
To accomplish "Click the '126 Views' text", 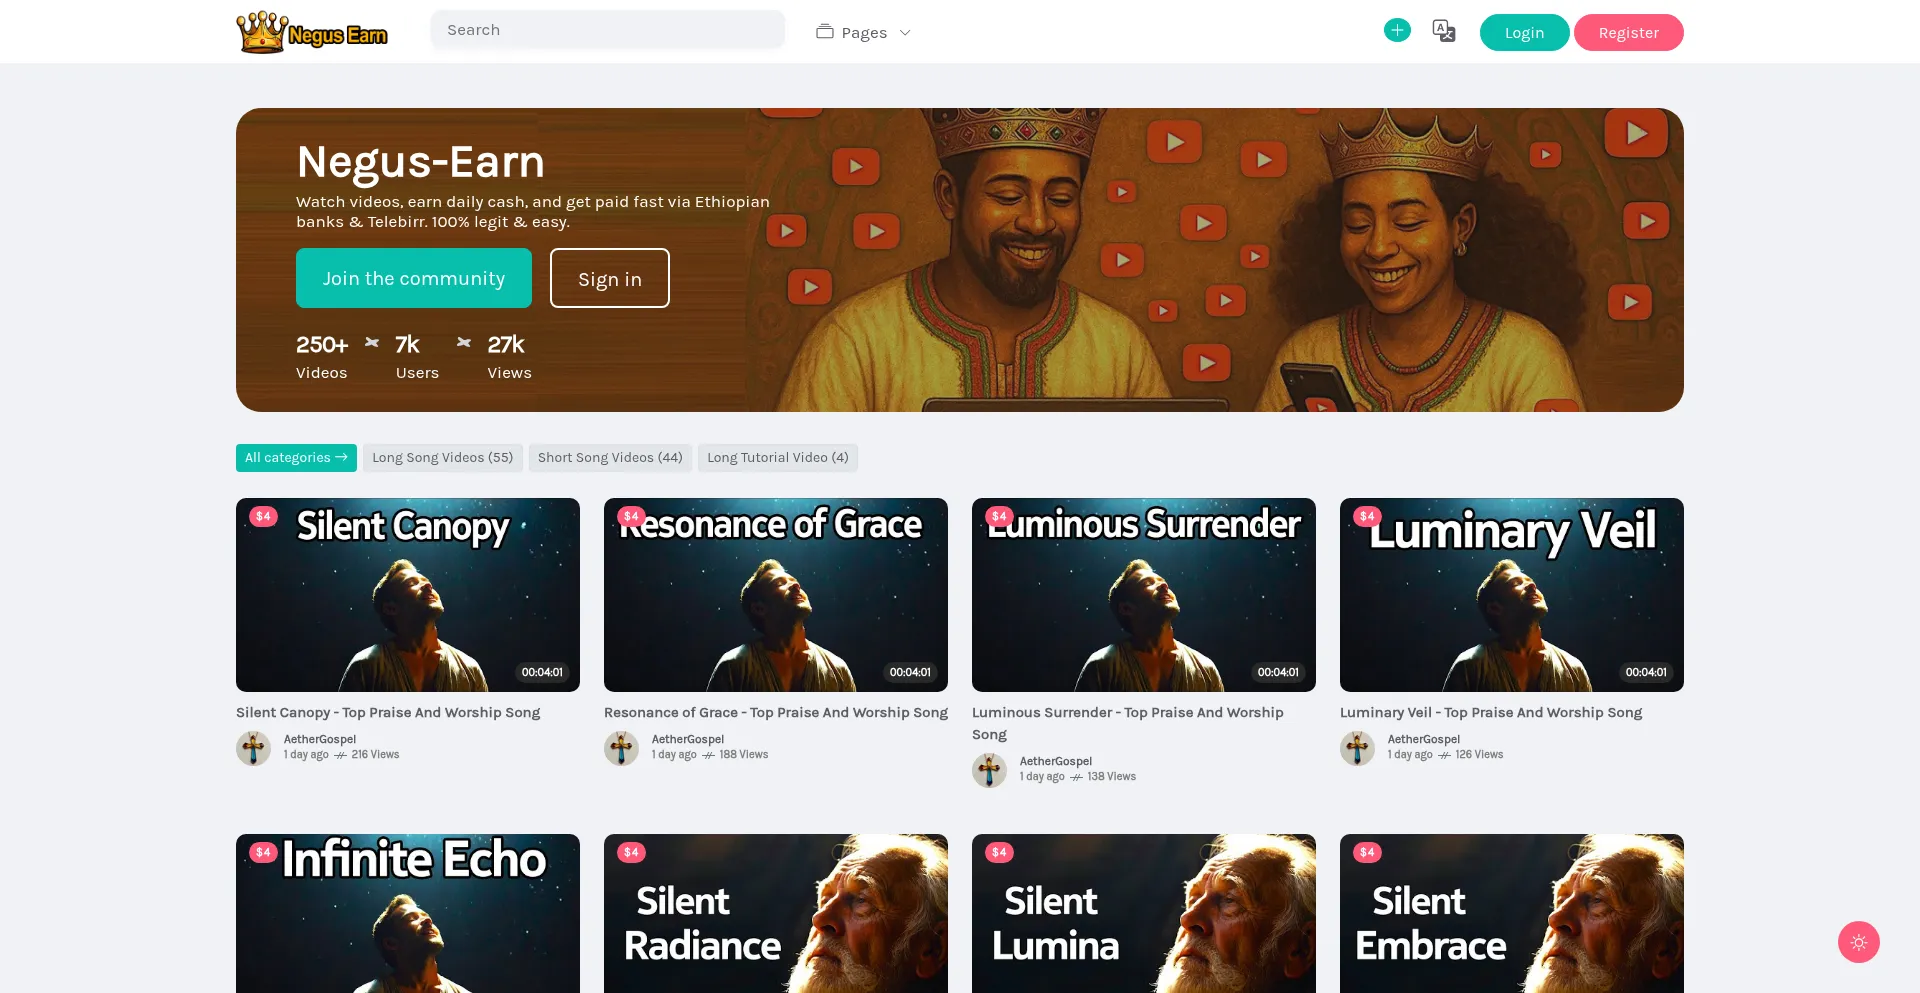I will point(1479,755).
